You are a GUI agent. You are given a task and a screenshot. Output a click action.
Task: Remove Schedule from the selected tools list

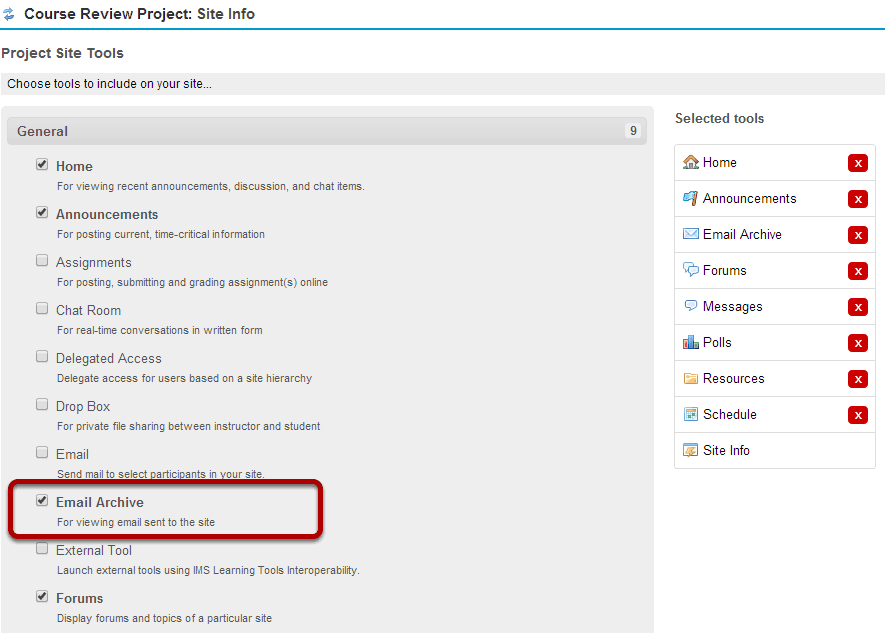pos(857,415)
